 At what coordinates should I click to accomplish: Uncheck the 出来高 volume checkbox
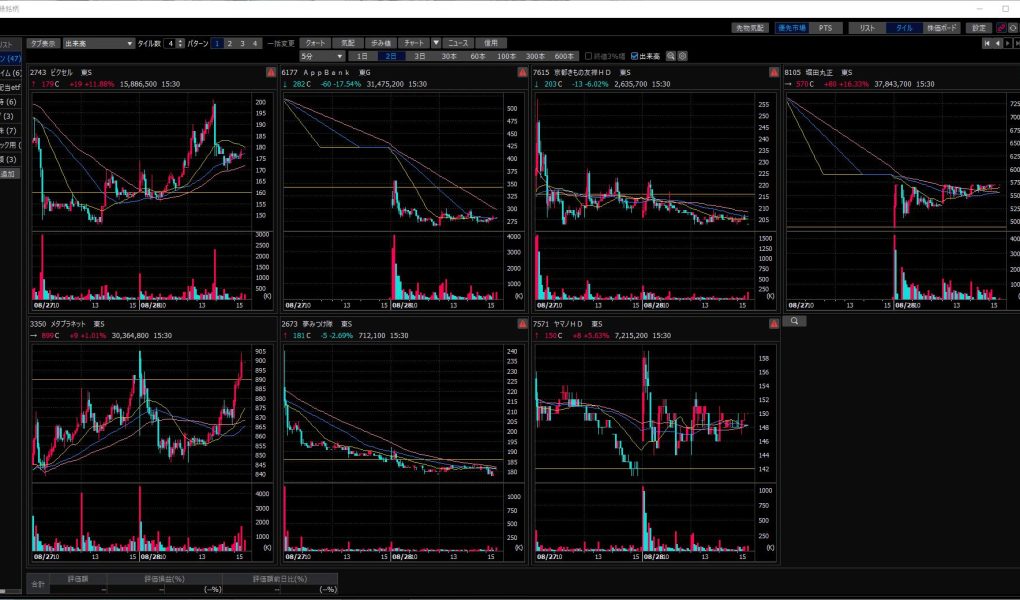[x=635, y=56]
